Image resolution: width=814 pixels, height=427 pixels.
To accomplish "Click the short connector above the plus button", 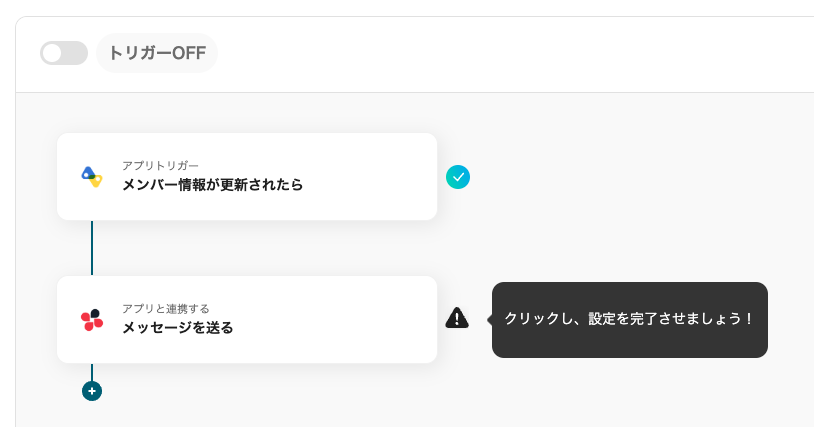I will click(x=92, y=371).
